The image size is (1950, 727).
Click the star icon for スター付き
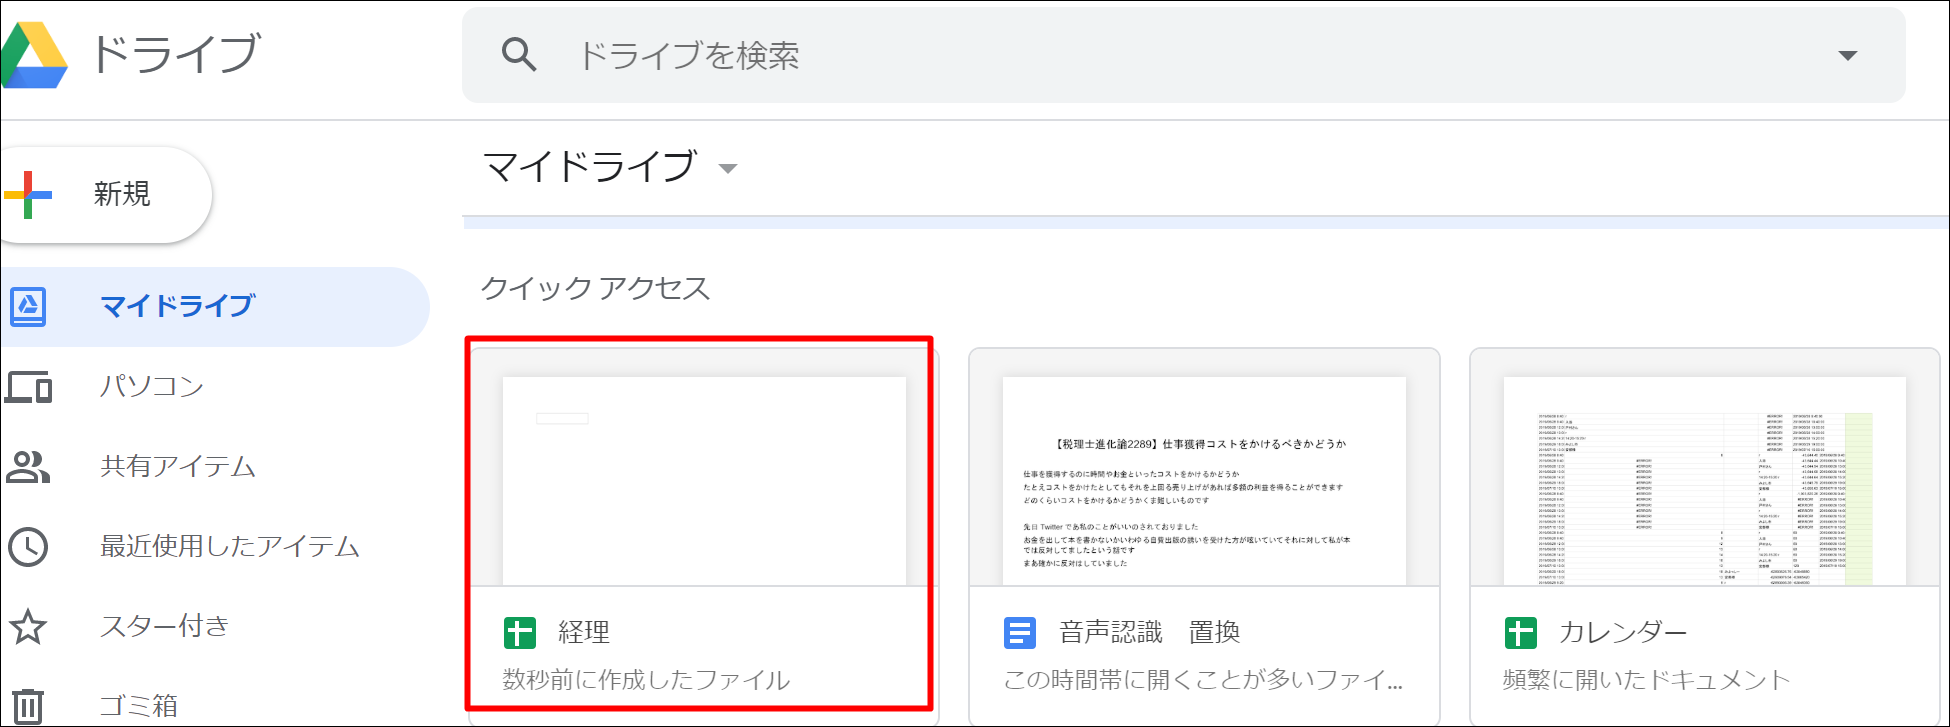point(28,626)
